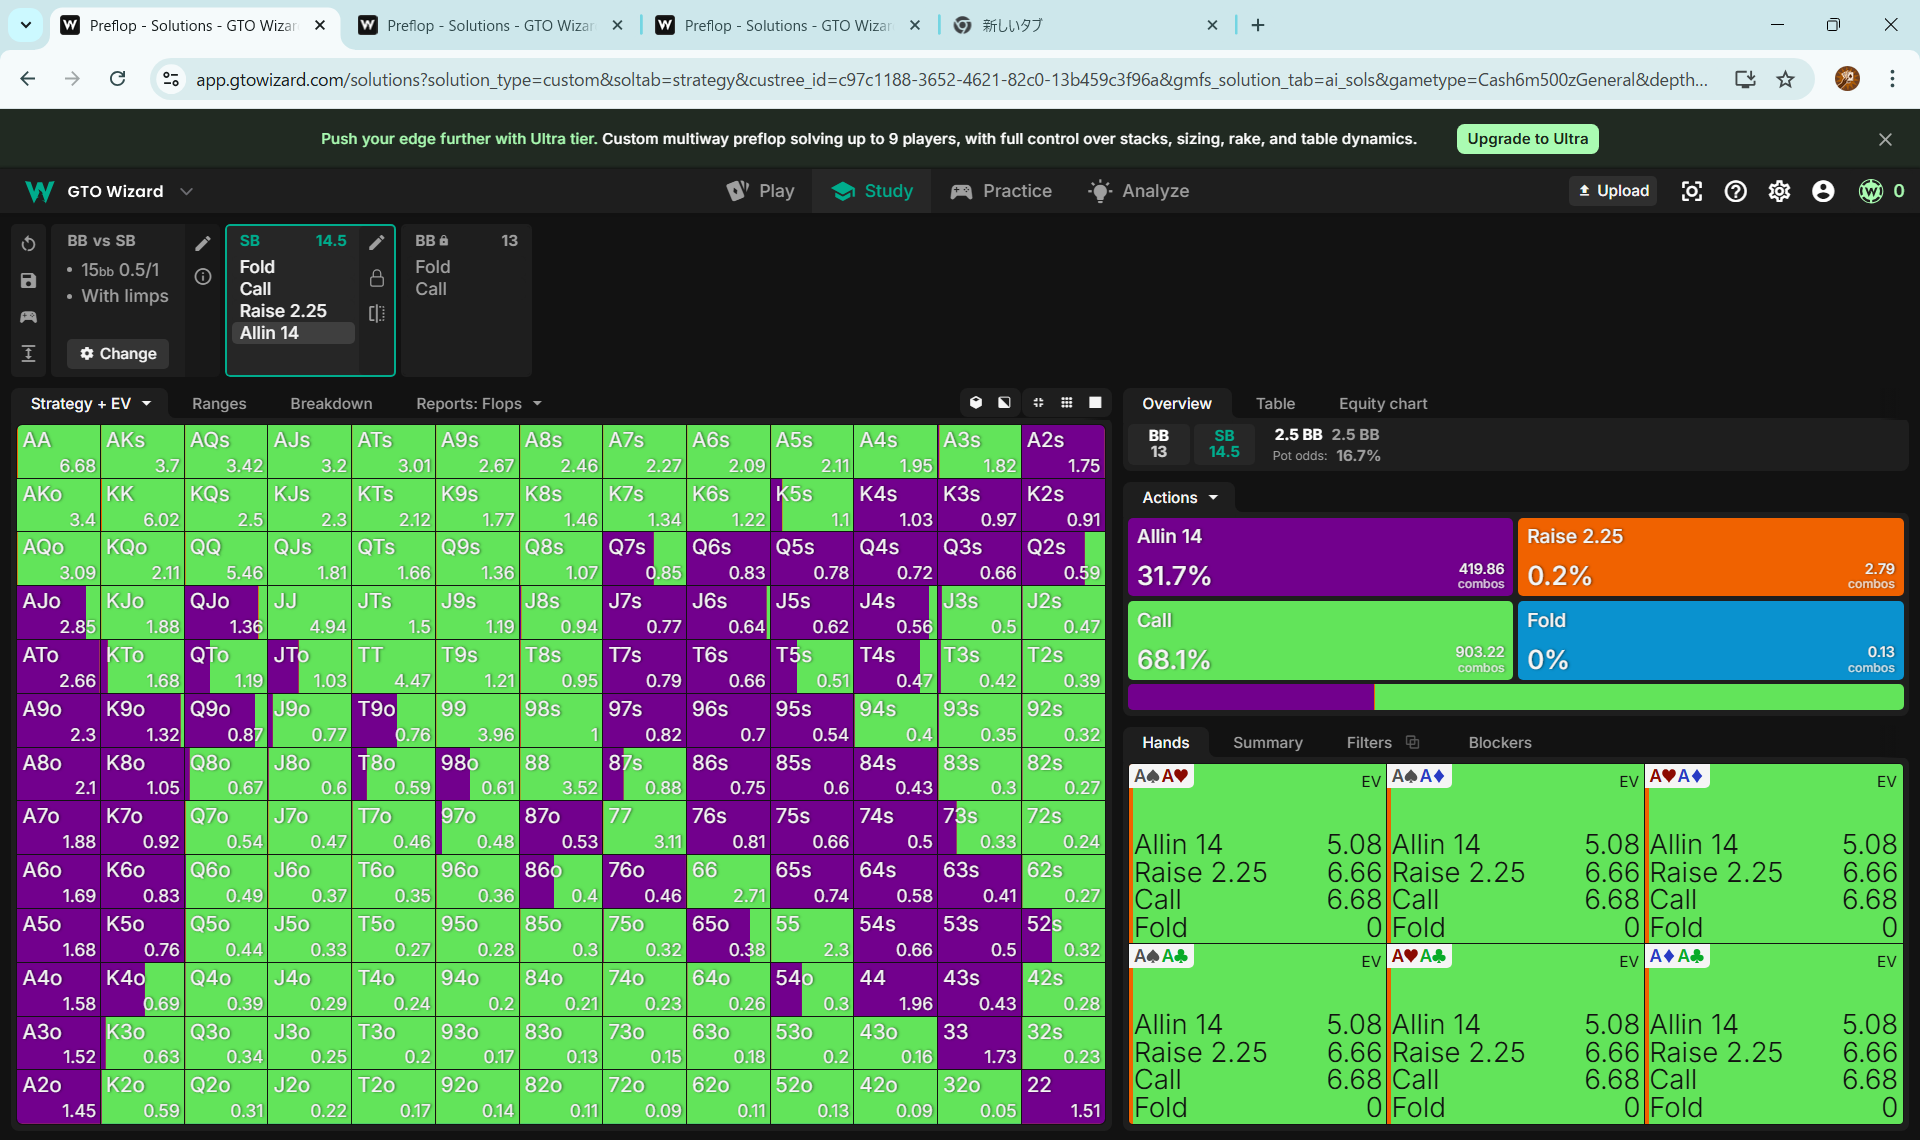Select the AKs cell in hand matrix

[x=142, y=452]
